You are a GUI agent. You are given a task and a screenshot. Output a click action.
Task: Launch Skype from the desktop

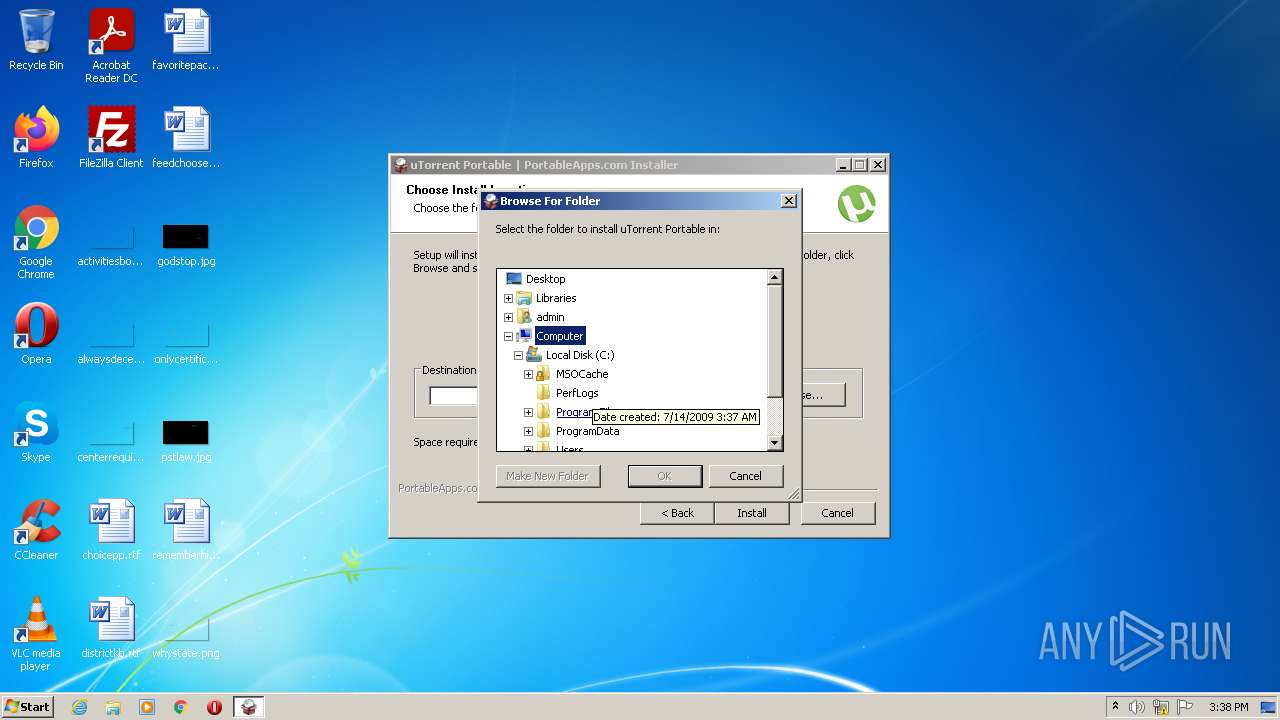[x=36, y=432]
